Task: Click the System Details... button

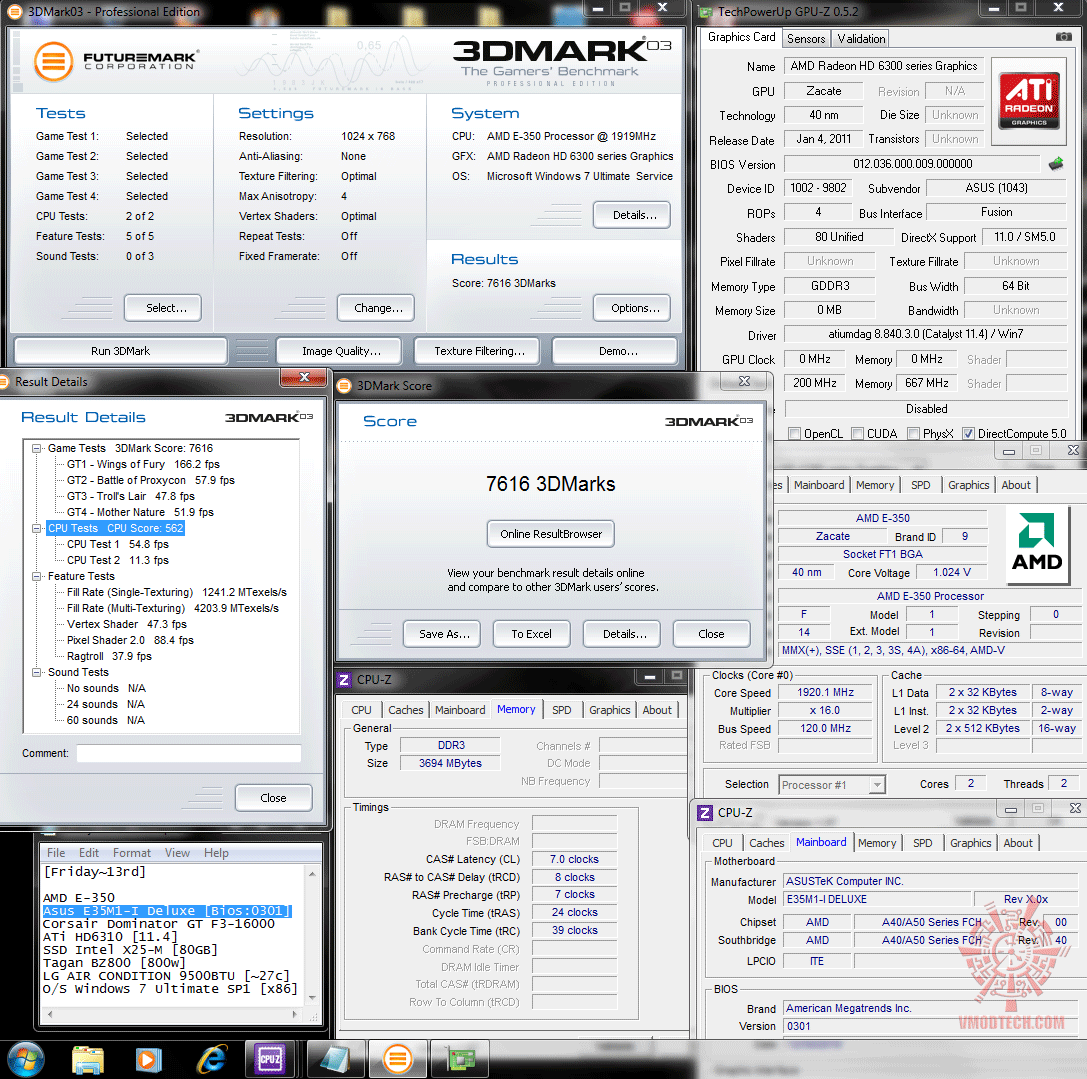Action: point(634,215)
